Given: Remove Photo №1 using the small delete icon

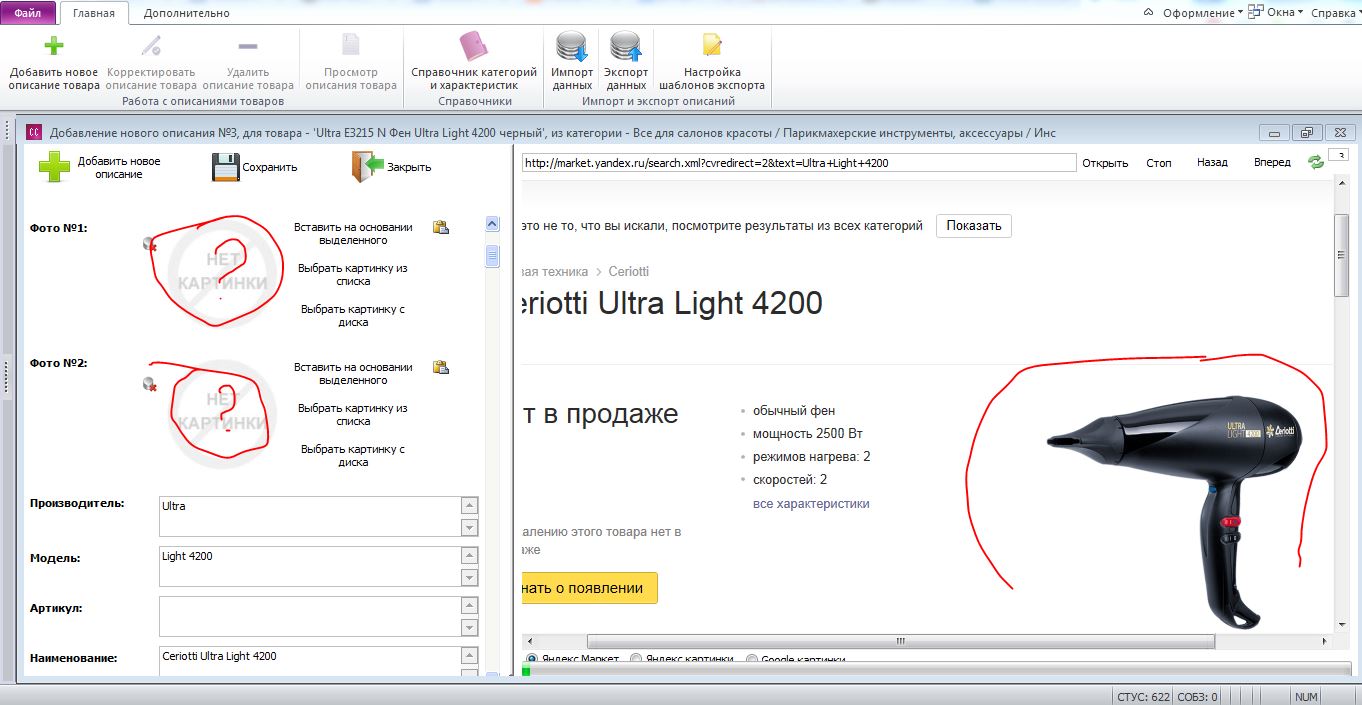Looking at the screenshot, I should click(x=150, y=243).
